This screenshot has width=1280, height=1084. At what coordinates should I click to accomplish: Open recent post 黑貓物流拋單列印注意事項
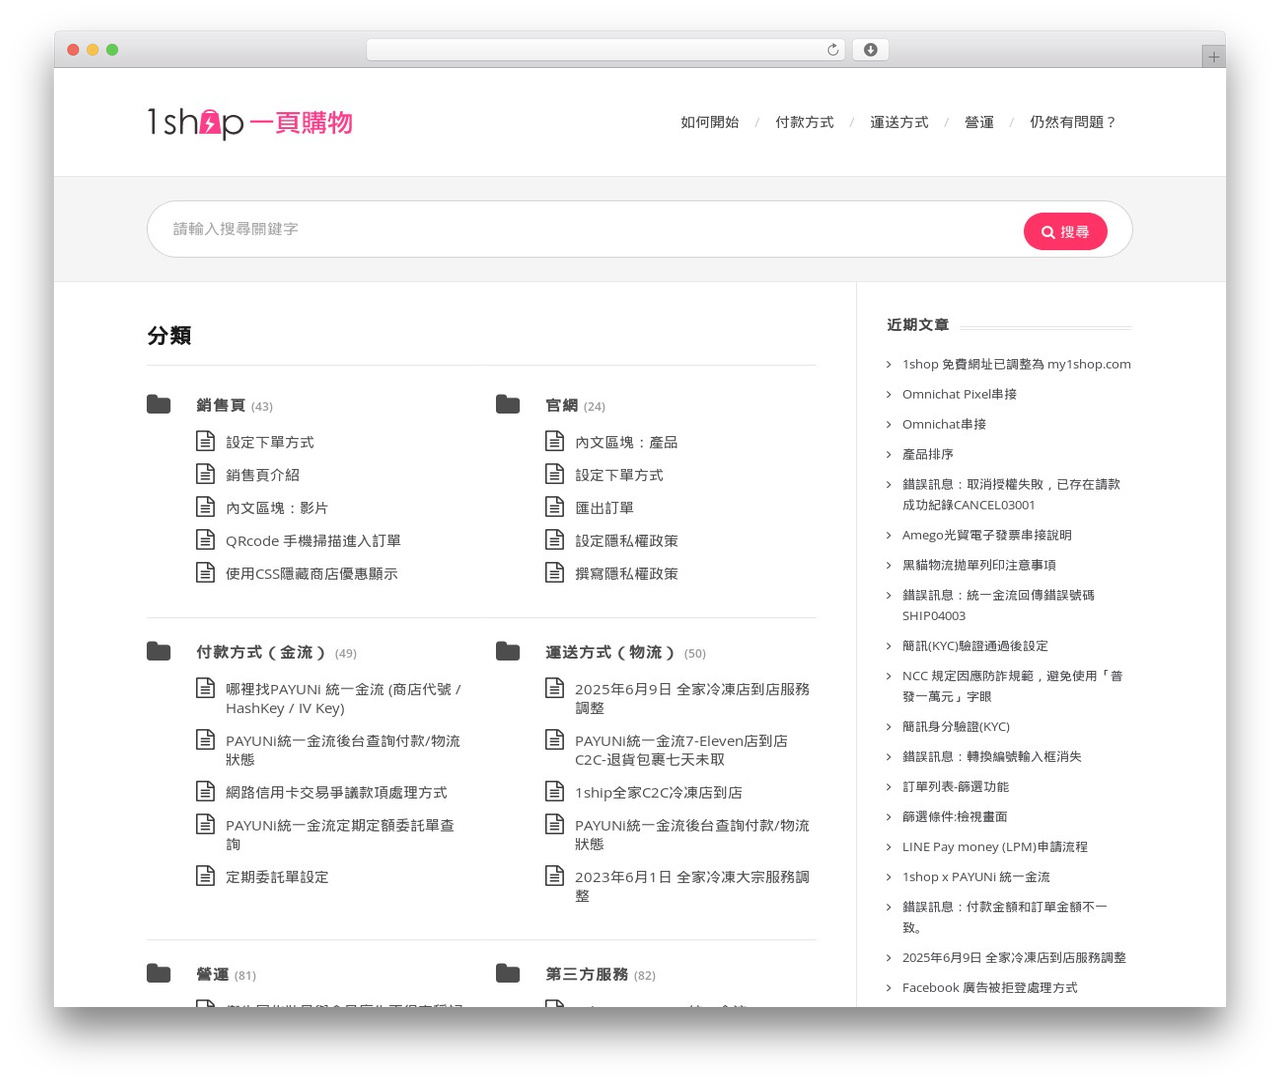point(979,565)
